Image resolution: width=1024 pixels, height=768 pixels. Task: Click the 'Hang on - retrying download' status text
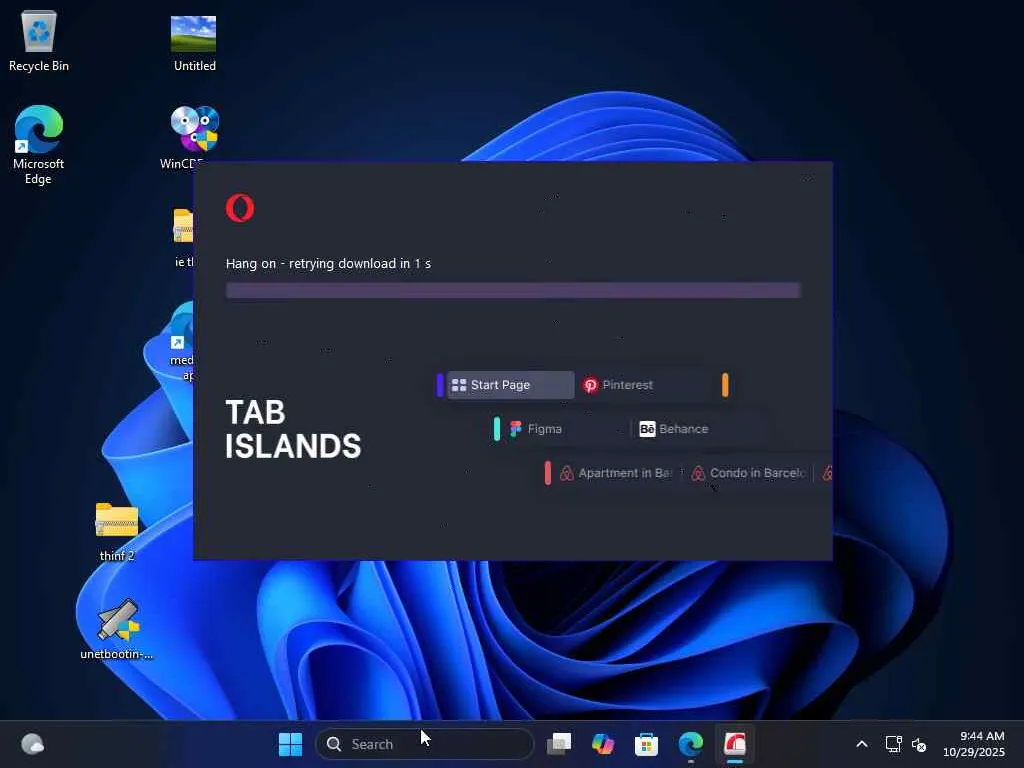point(328,263)
